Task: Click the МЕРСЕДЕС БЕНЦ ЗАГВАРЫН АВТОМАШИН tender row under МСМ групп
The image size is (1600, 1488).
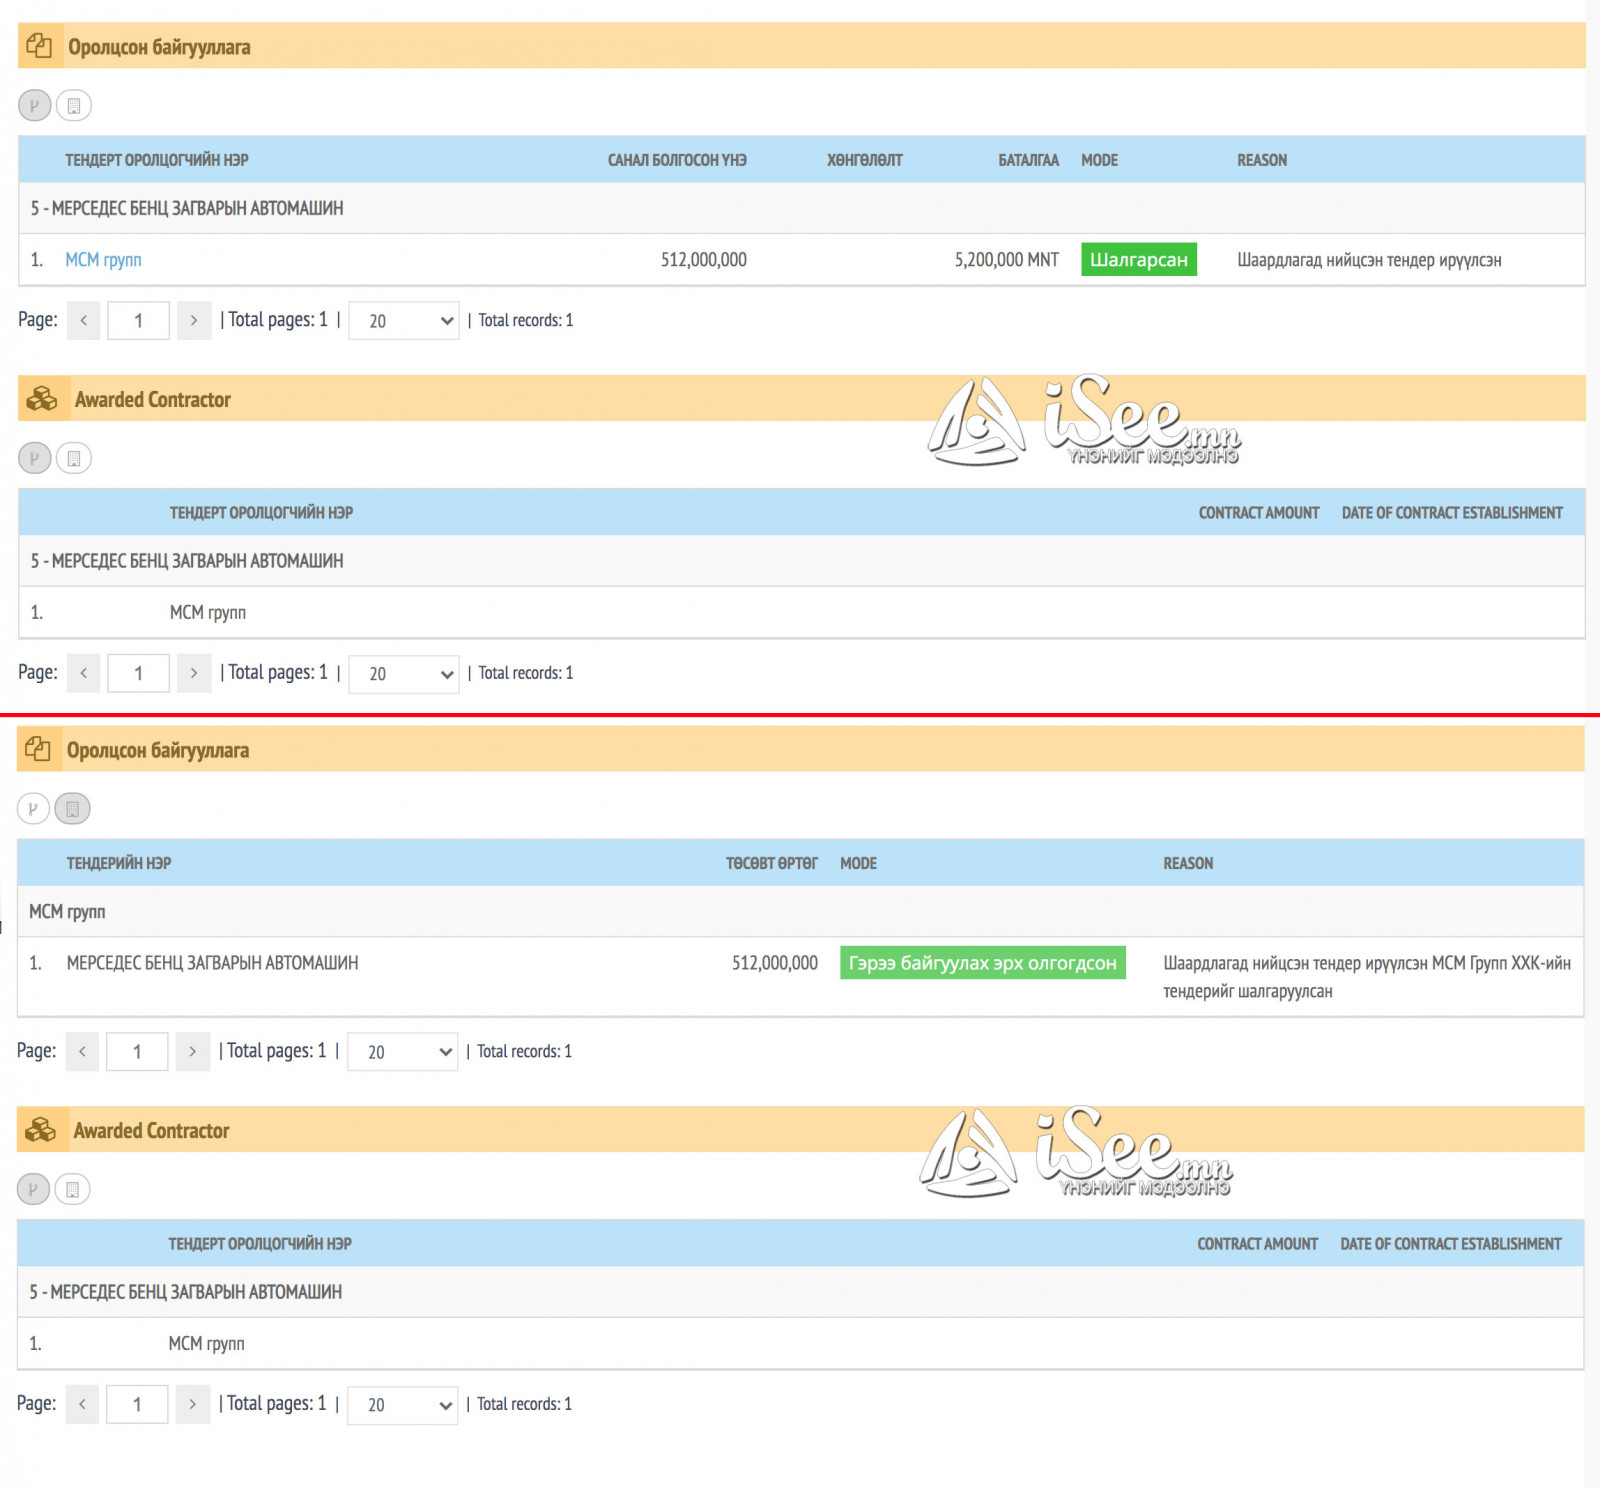Action: point(800,977)
